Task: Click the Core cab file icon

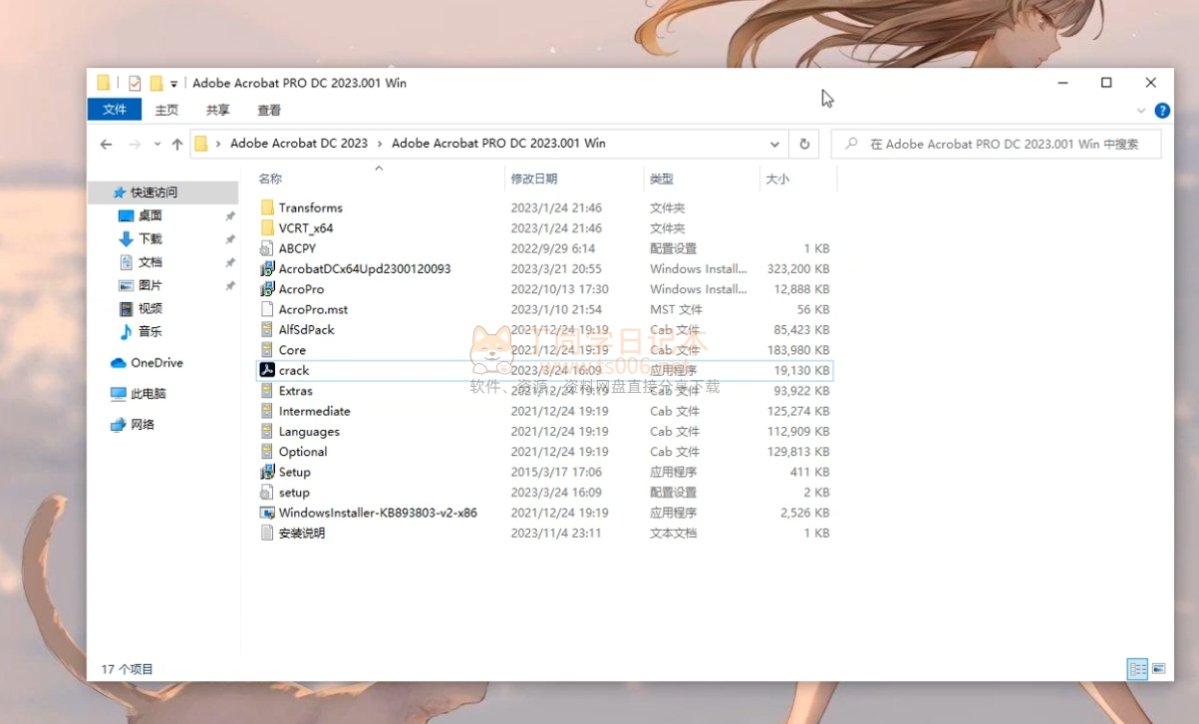Action: pos(267,350)
